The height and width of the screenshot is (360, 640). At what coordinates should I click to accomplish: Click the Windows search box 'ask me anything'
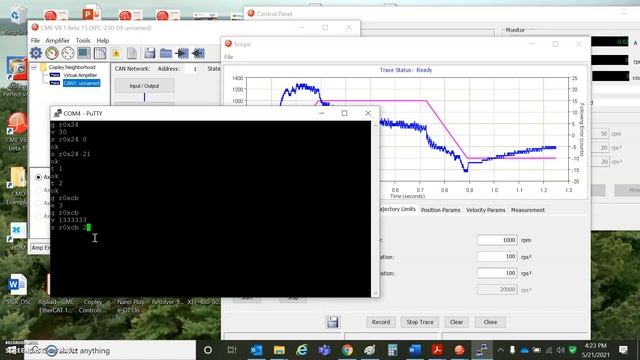point(110,350)
